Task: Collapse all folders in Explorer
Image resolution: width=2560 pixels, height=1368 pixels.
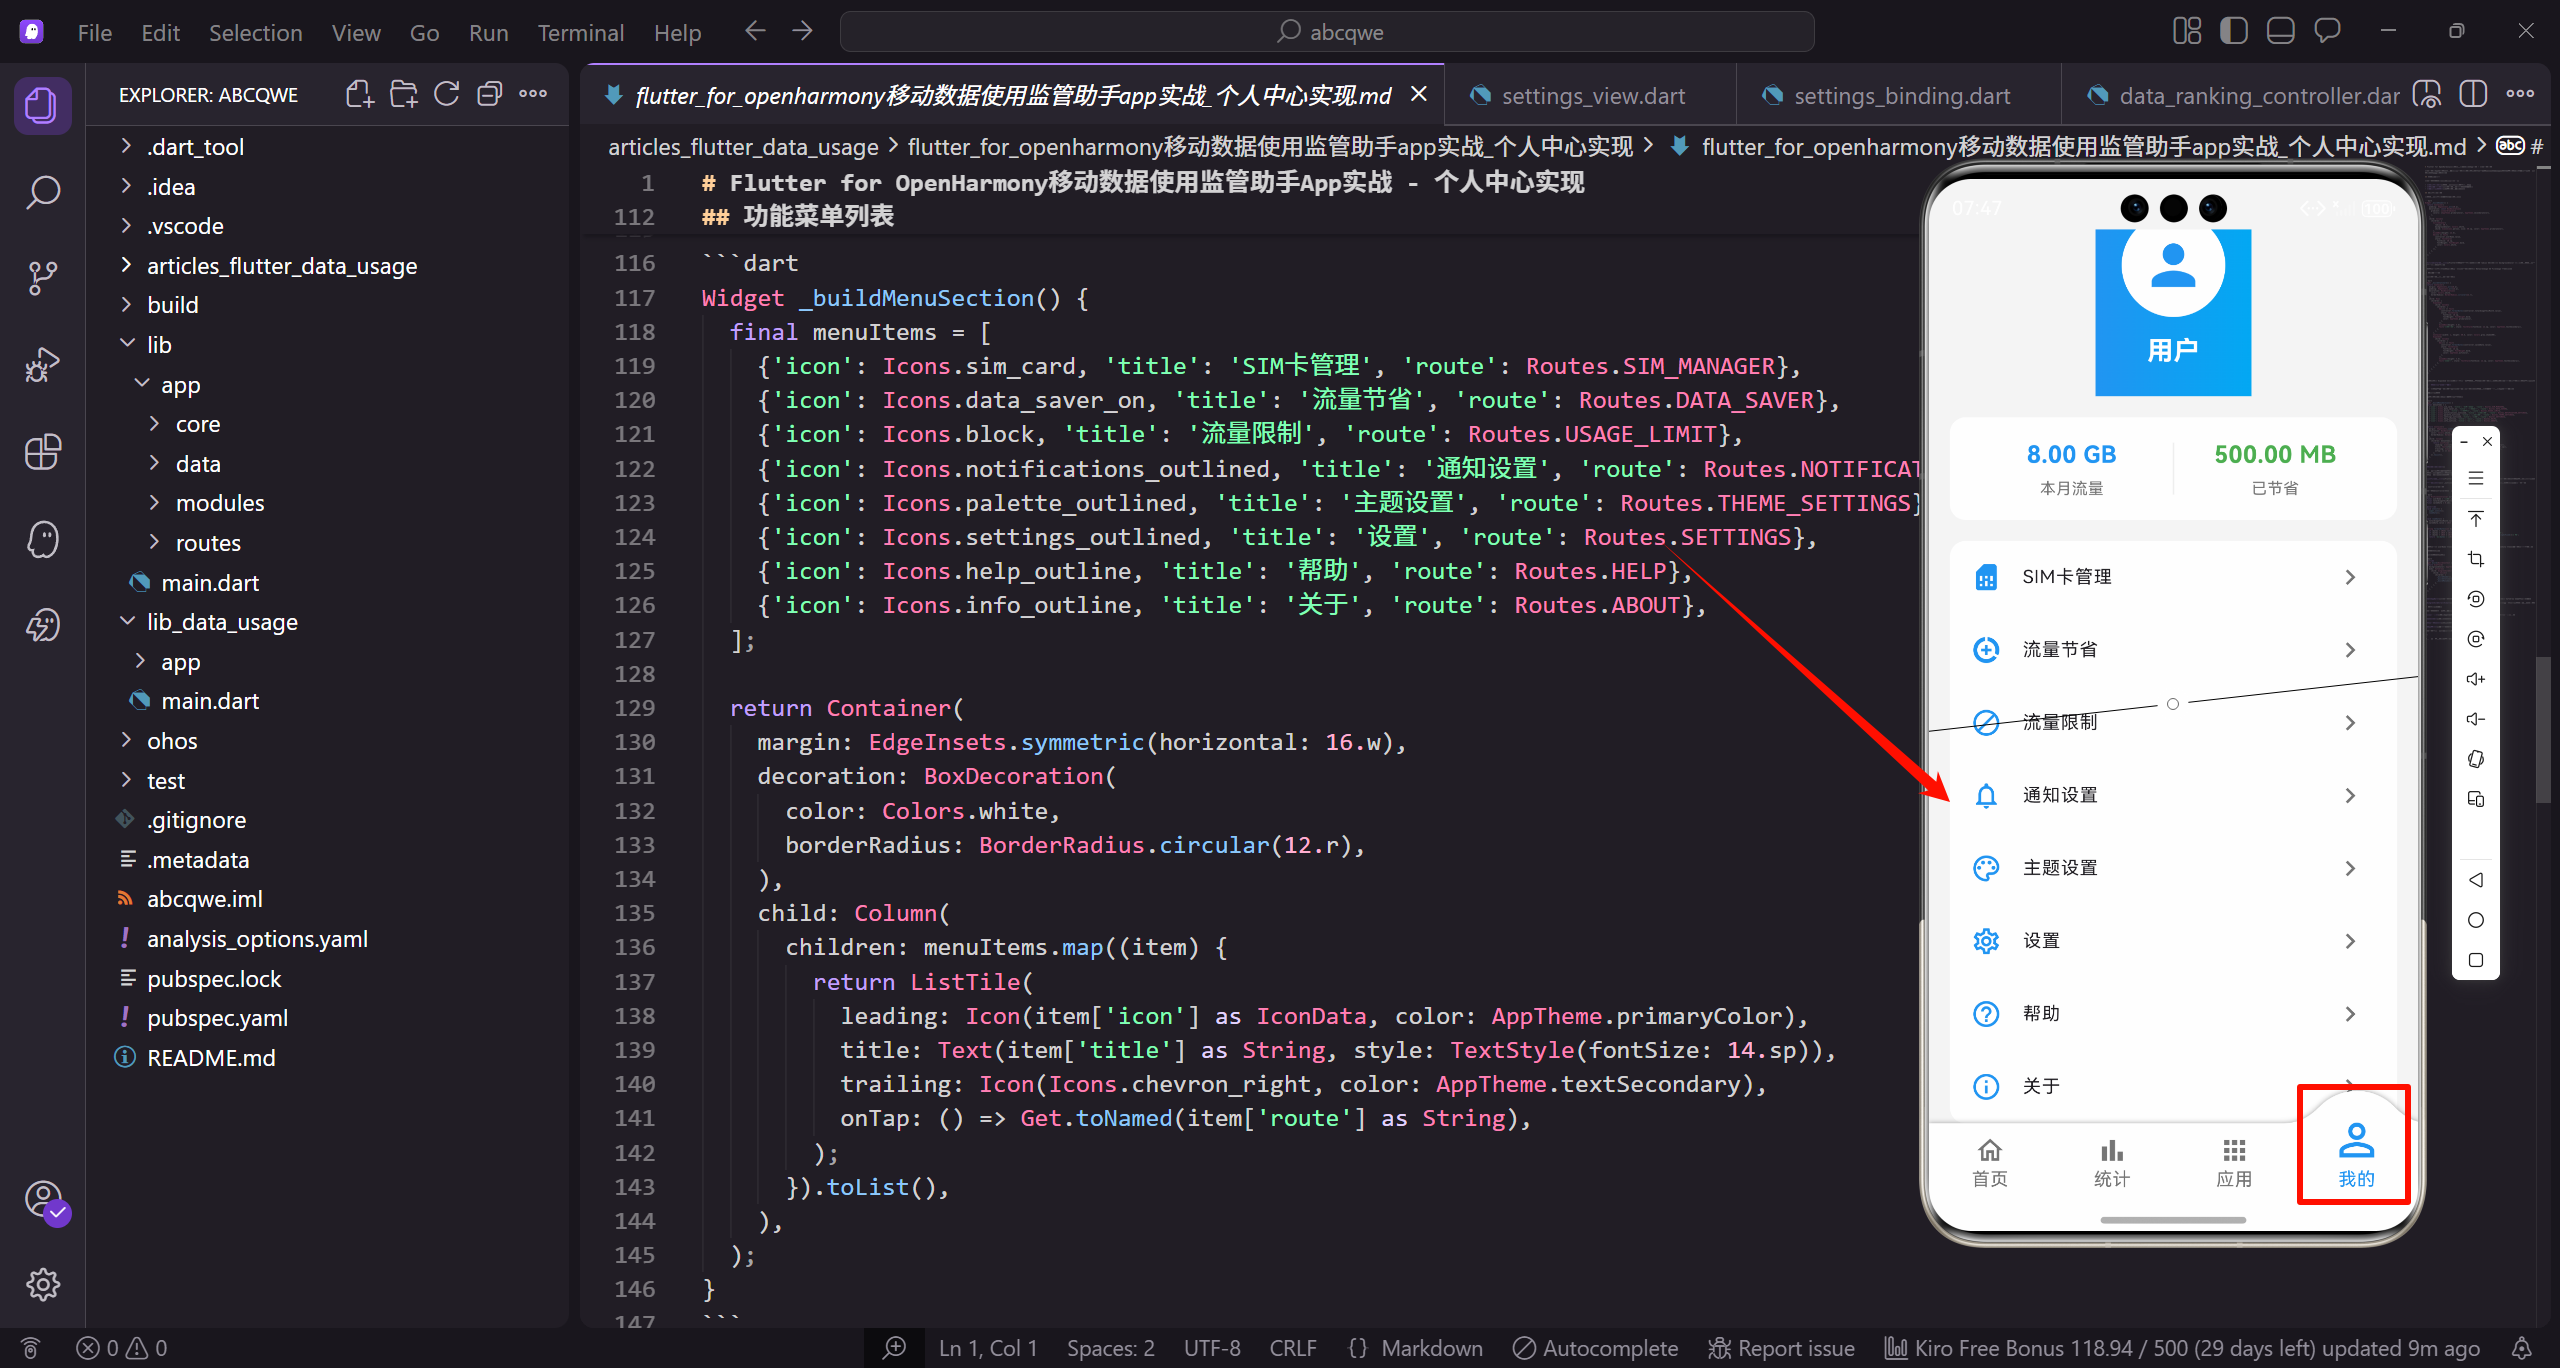Action: click(489, 95)
